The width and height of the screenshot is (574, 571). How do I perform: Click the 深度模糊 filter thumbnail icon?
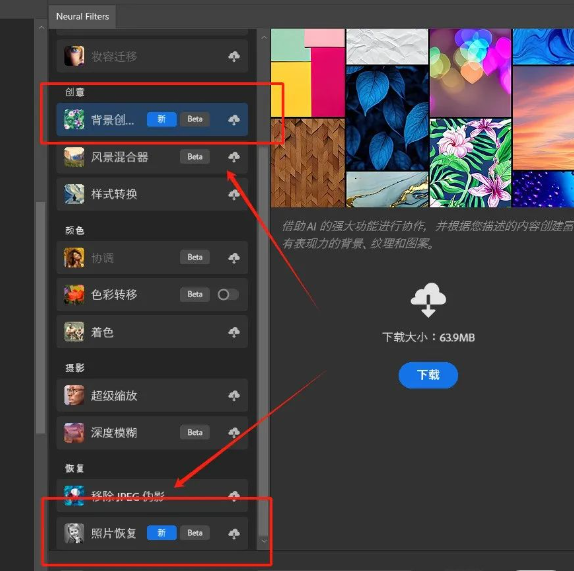click(74, 433)
